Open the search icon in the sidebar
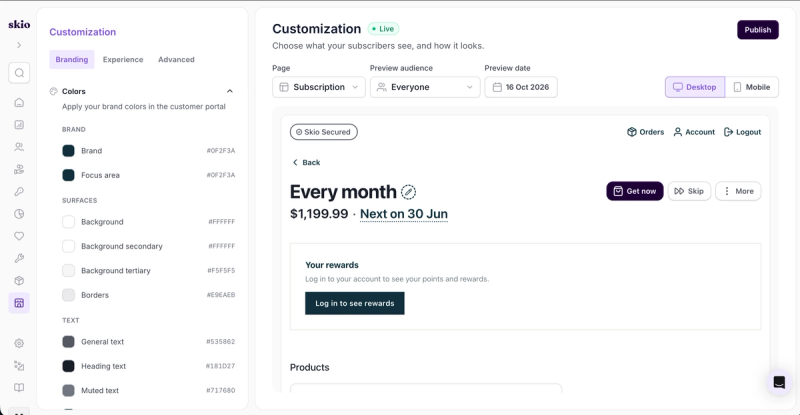The image size is (800, 415). [x=19, y=73]
